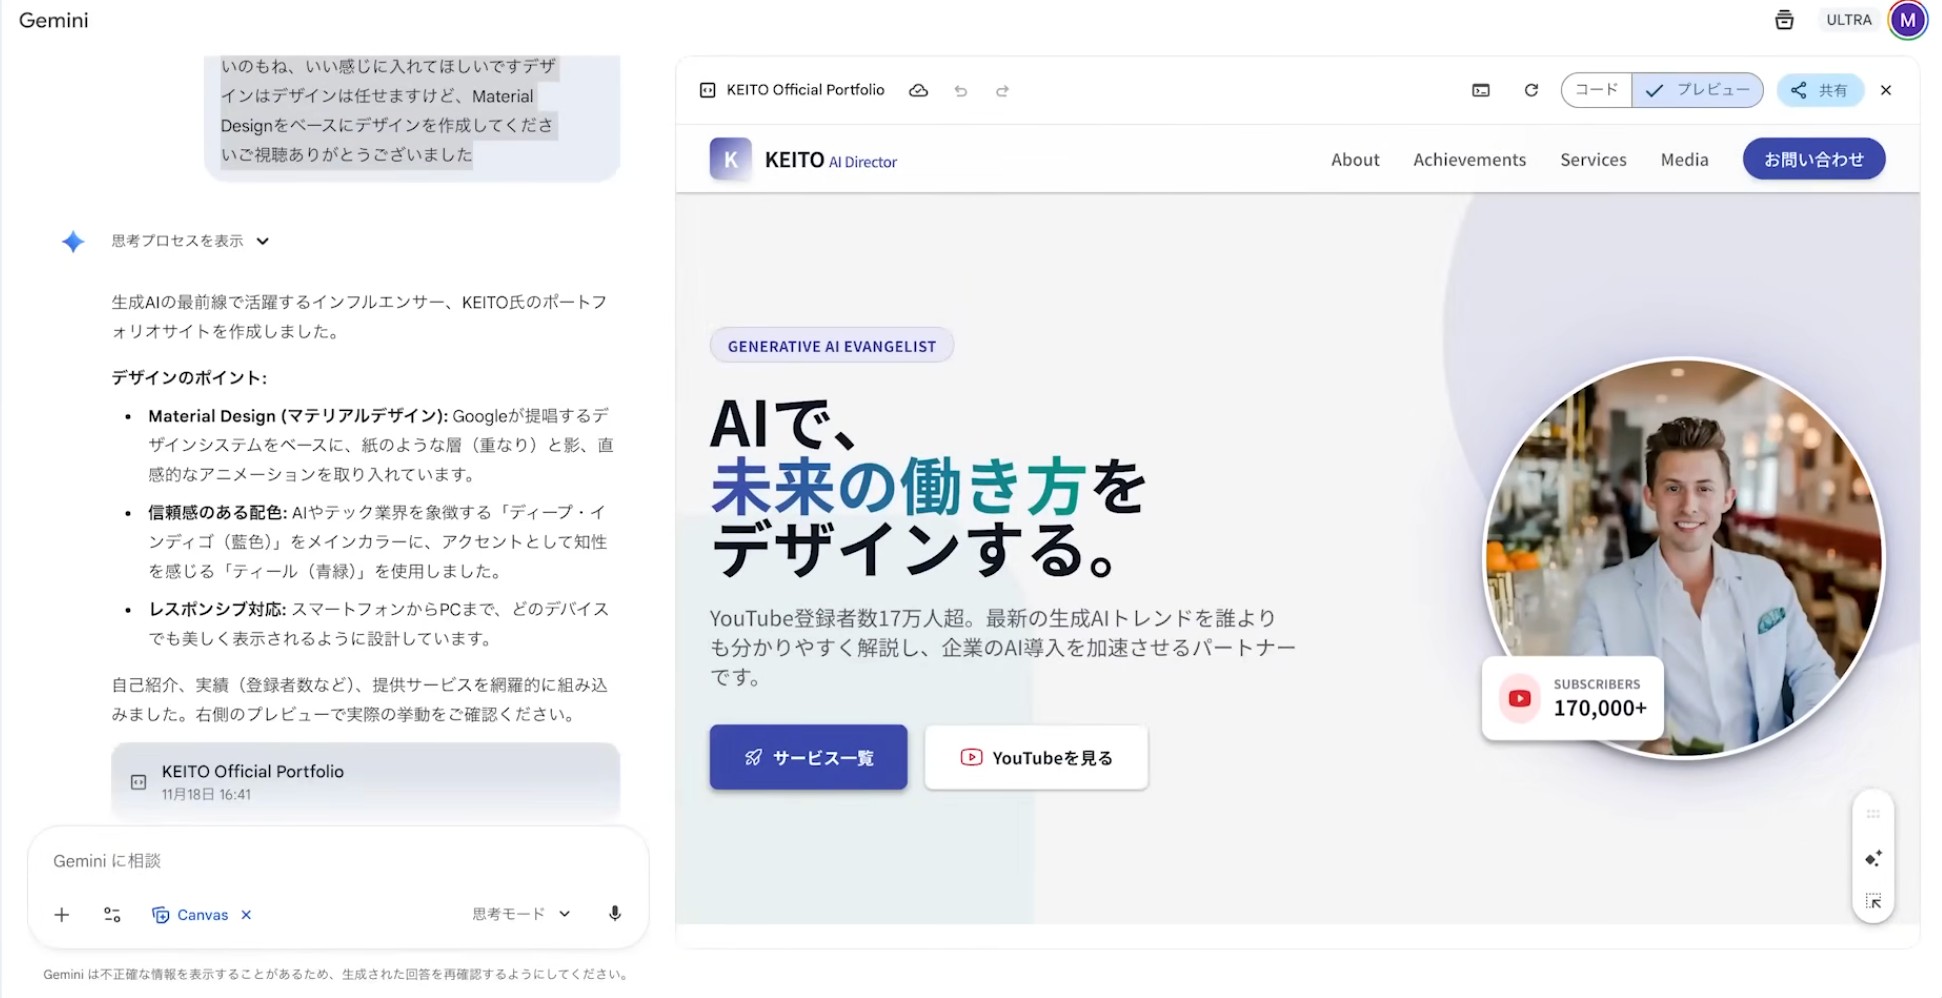Click the drag handle on the floating toolbar
Screen dimensions: 1942x998
1873,814
